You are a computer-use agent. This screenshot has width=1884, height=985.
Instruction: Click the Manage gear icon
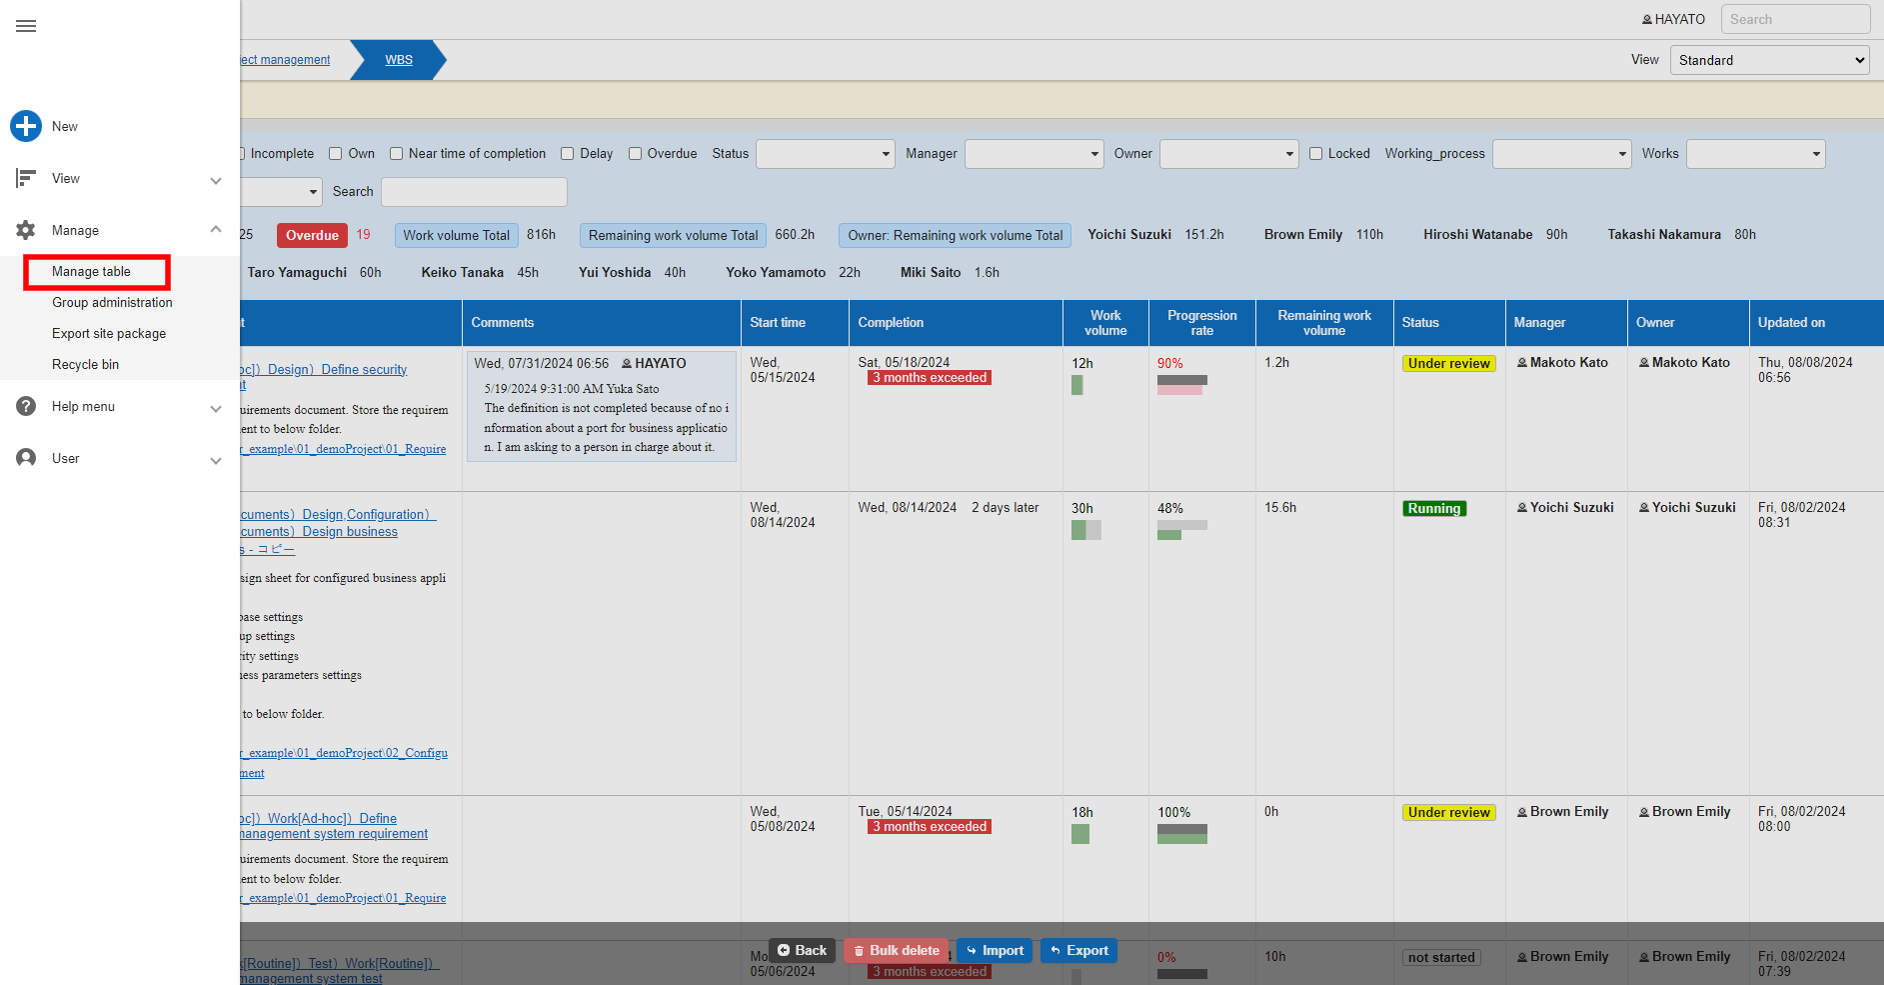coord(26,230)
